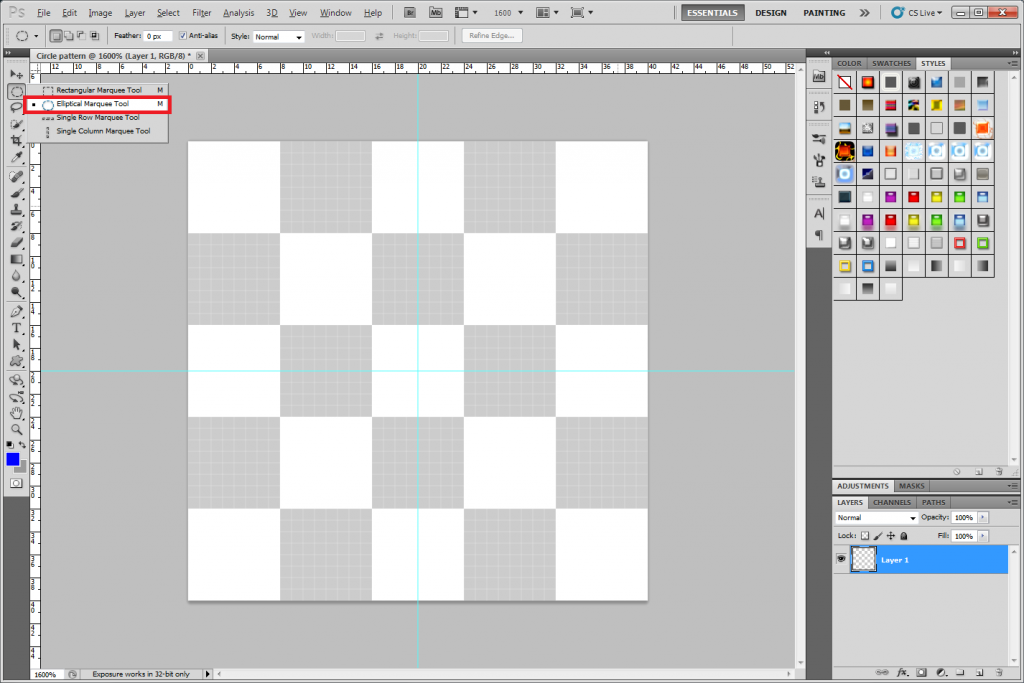Select the Move tool
Image resolution: width=1024 pixels, height=683 pixels.
point(16,75)
